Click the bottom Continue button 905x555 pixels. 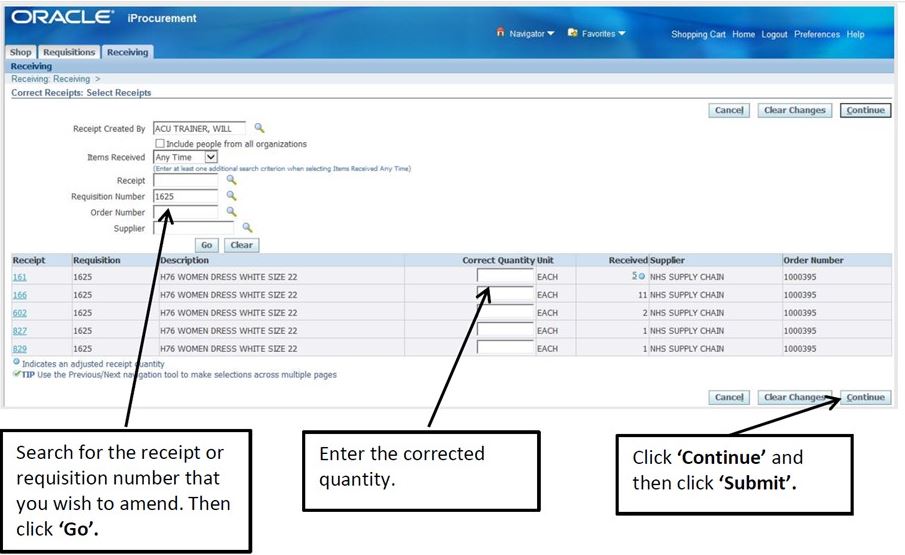tap(865, 398)
